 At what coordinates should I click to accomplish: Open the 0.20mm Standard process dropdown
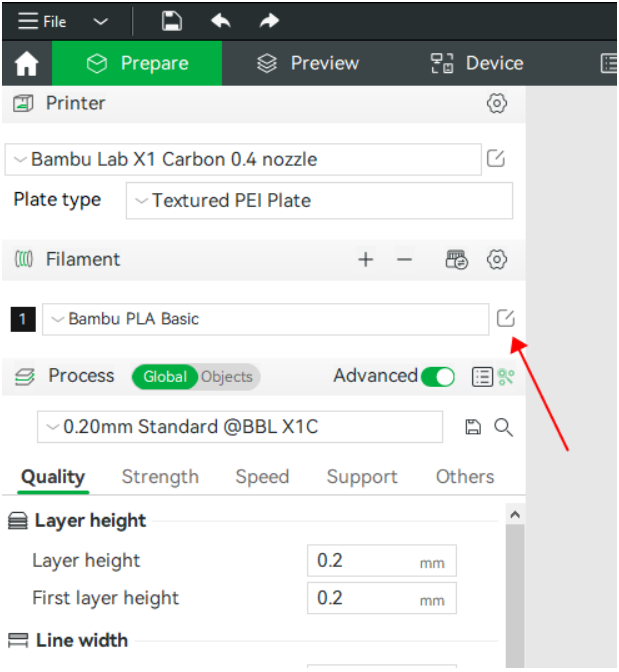click(240, 427)
